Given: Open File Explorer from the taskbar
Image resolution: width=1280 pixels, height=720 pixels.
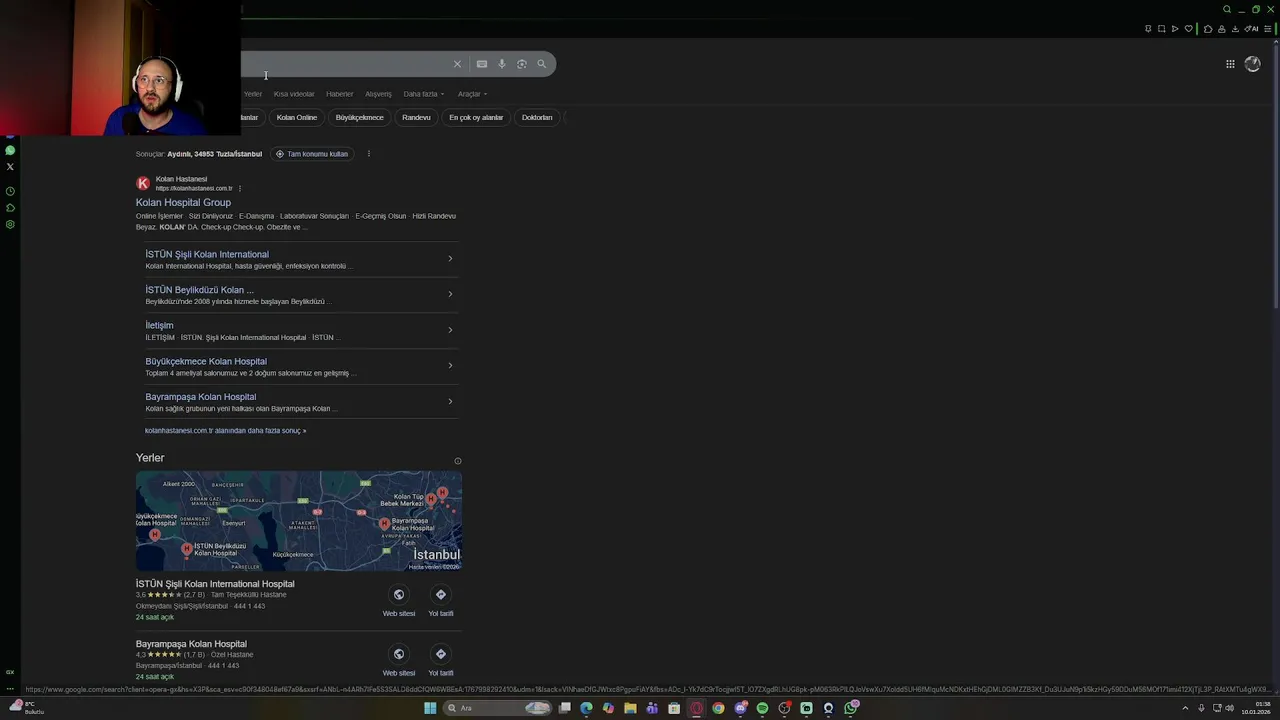Looking at the screenshot, I should [x=630, y=708].
